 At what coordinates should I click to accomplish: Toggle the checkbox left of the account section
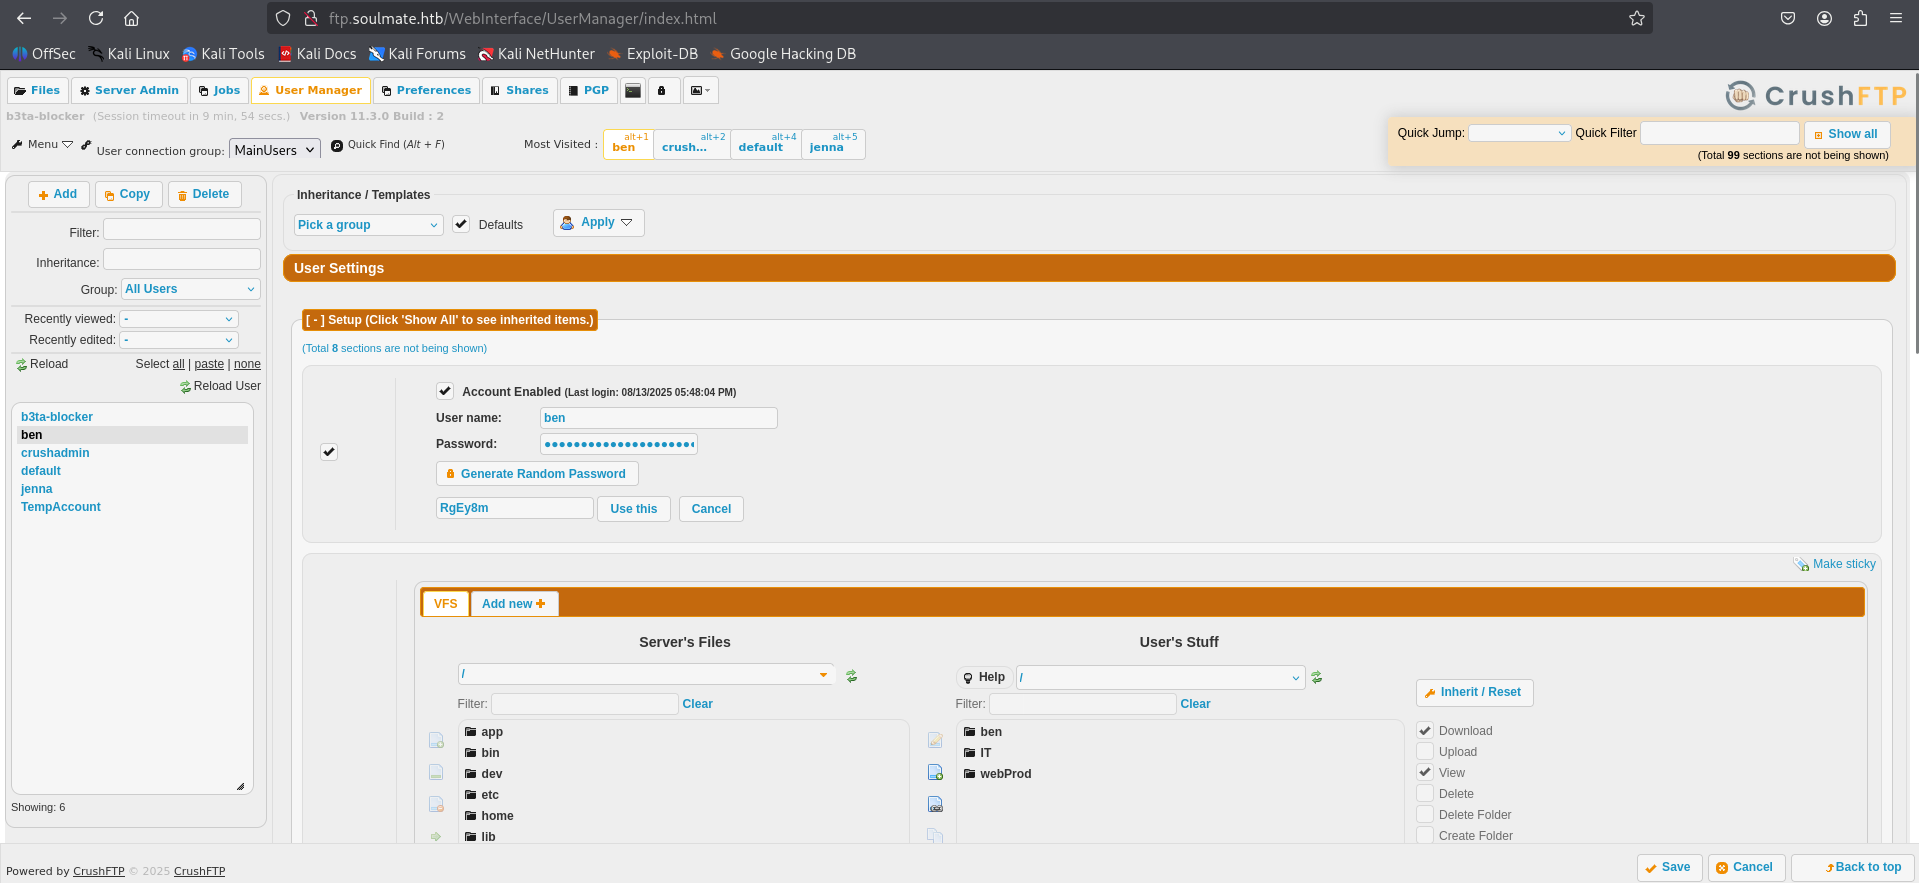329,452
